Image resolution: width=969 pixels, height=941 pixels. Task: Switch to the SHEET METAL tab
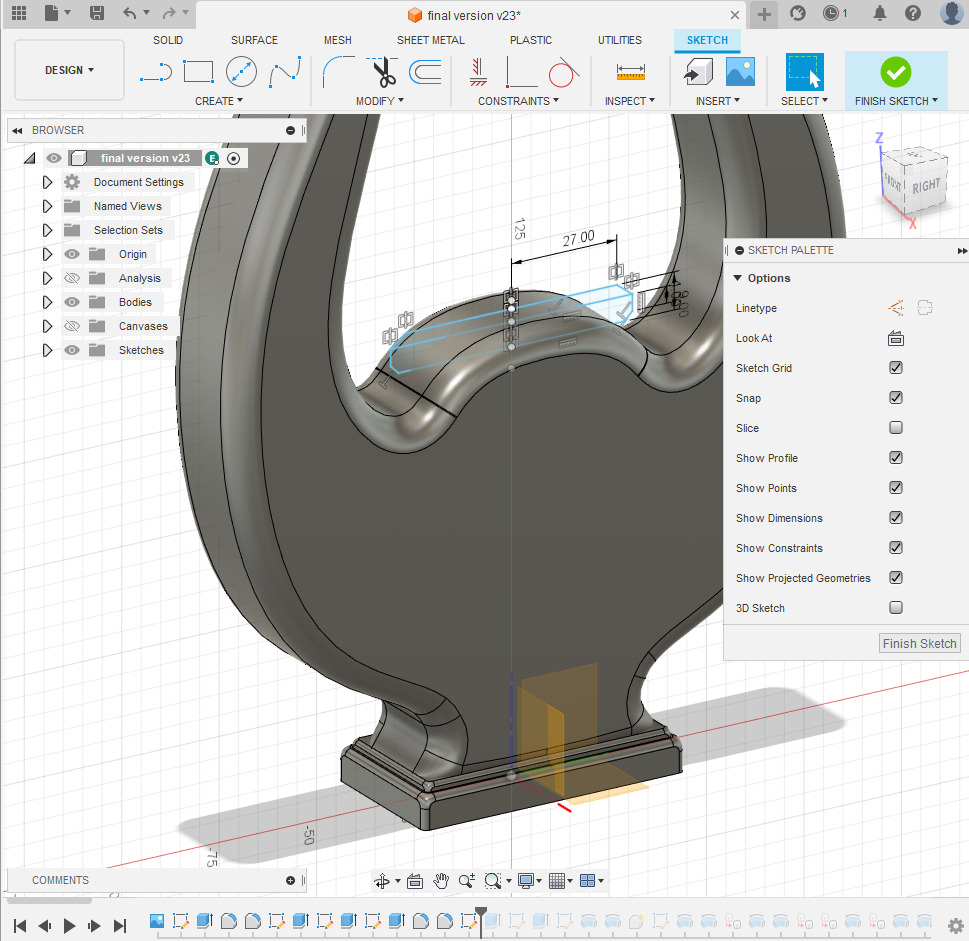(x=430, y=40)
